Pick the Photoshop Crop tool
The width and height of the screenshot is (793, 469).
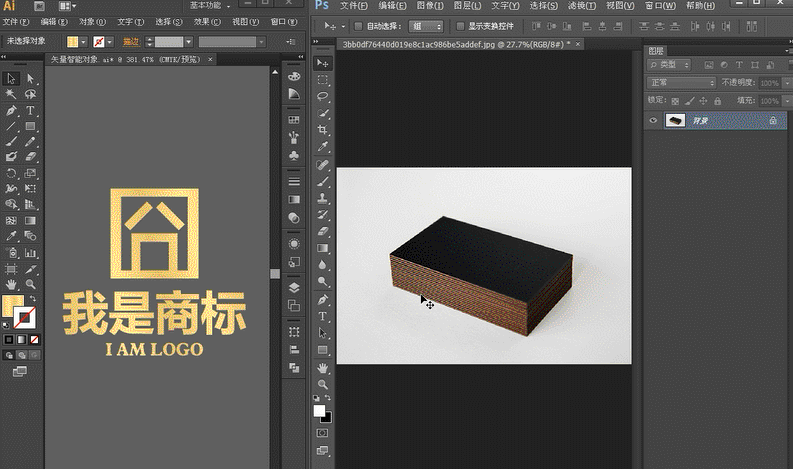tap(323, 130)
